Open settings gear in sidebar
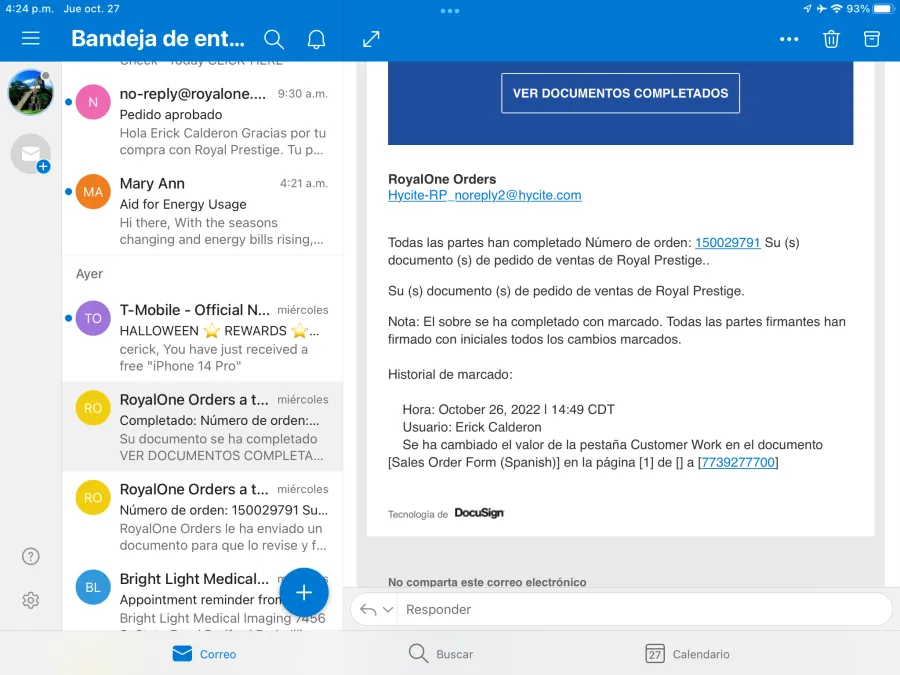The width and height of the screenshot is (900, 675). (x=31, y=600)
